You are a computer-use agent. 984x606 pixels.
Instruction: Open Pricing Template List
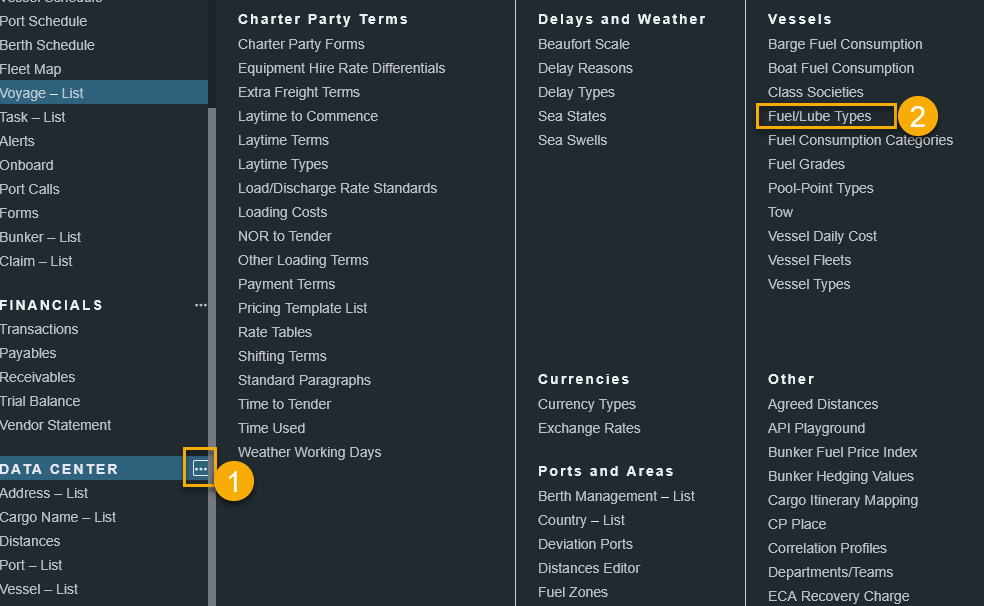[302, 308]
